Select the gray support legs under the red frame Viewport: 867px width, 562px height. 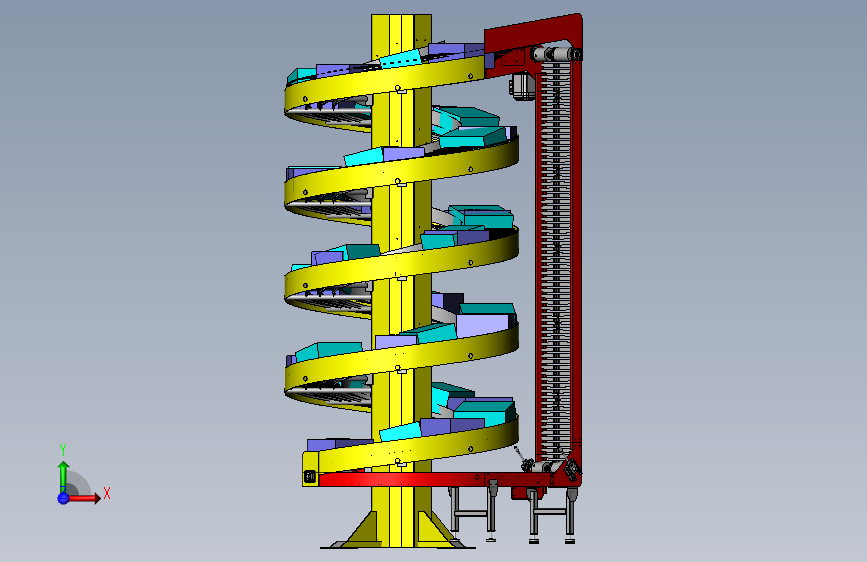(511, 514)
